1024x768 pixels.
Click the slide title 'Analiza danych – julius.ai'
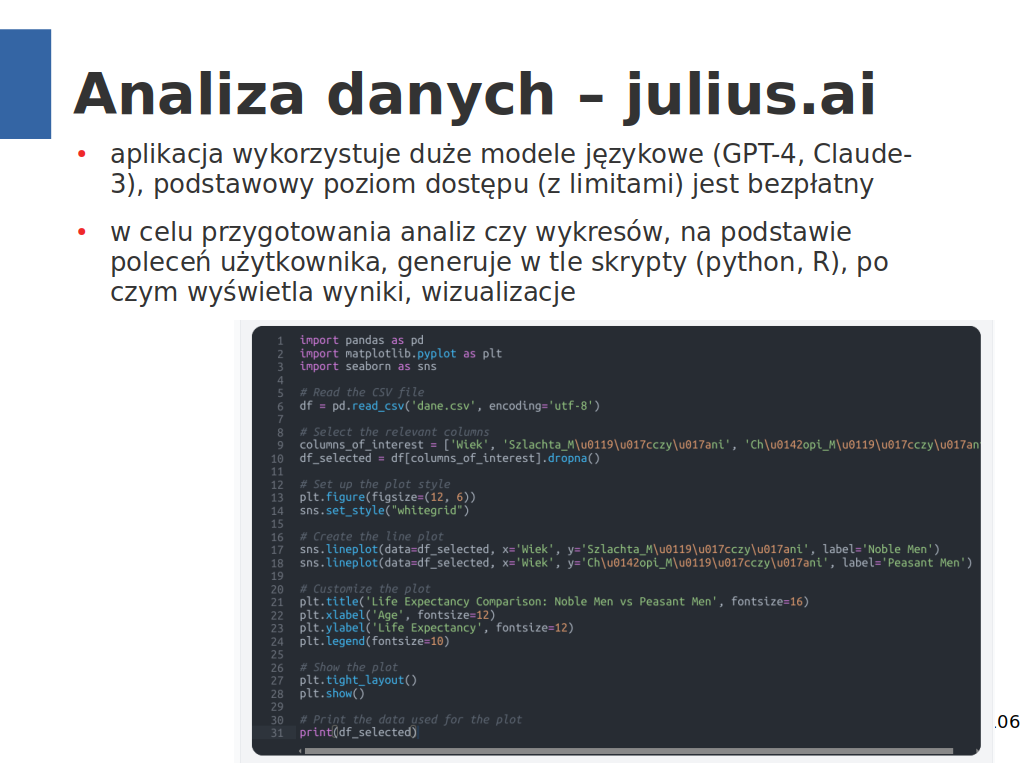(475, 94)
